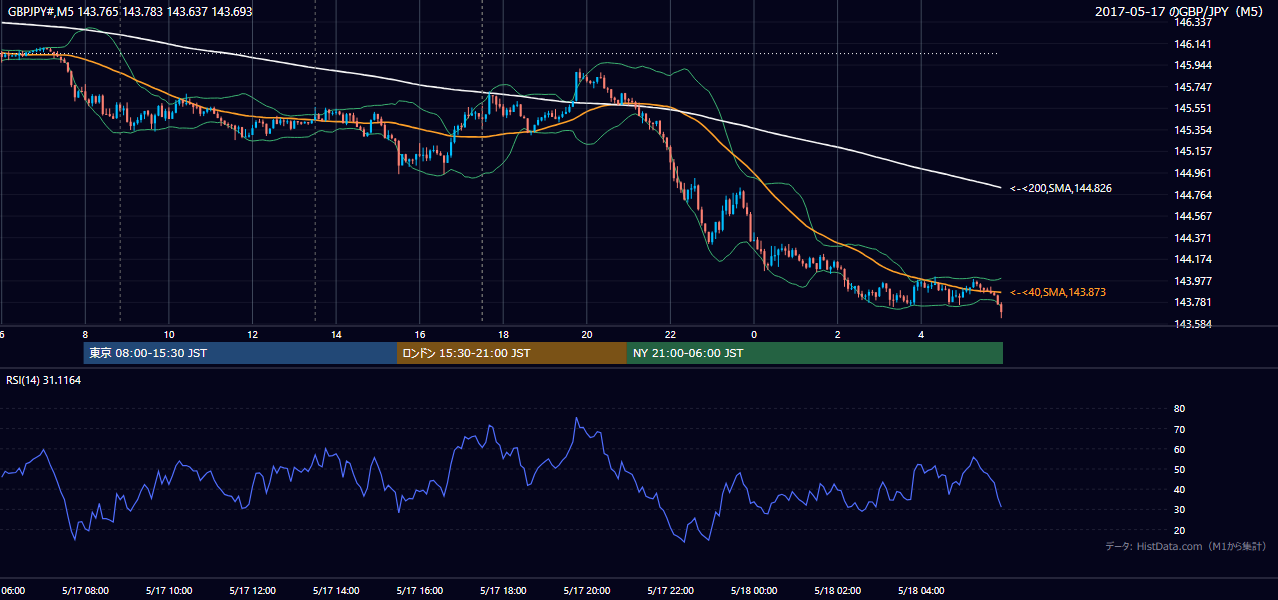Select the ロンドン 15:30-21:00 JST session bar
This screenshot has height=600, width=1278.
[x=512, y=353]
